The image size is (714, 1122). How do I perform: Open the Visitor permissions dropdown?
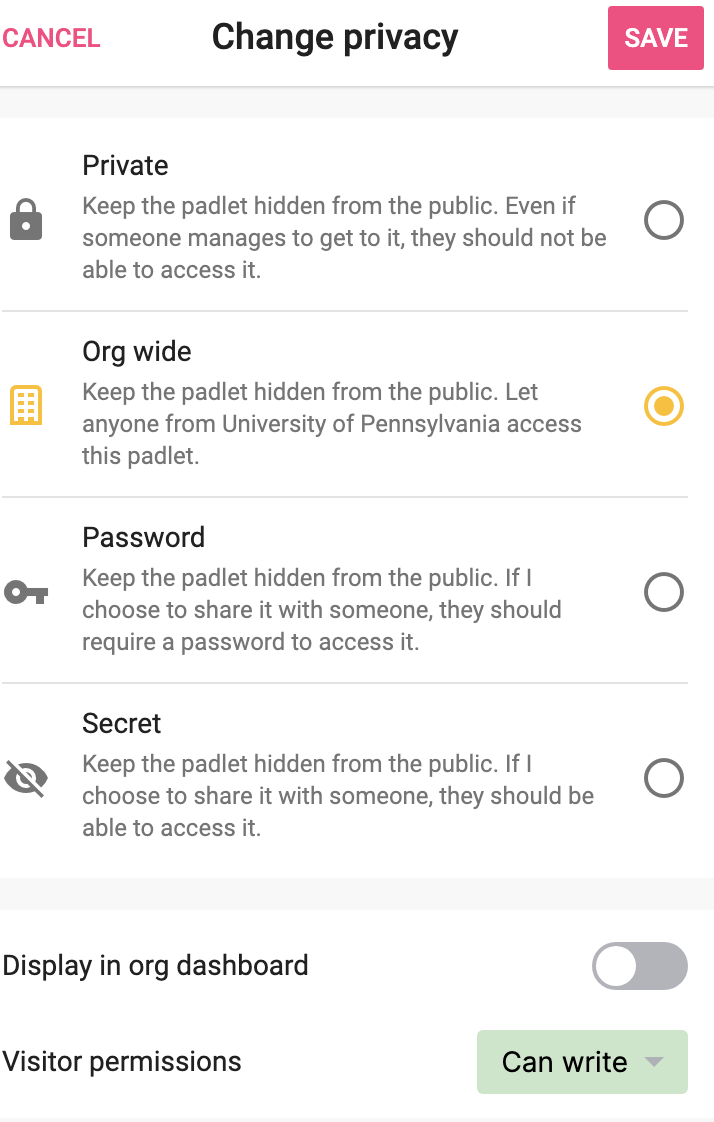(x=582, y=1062)
